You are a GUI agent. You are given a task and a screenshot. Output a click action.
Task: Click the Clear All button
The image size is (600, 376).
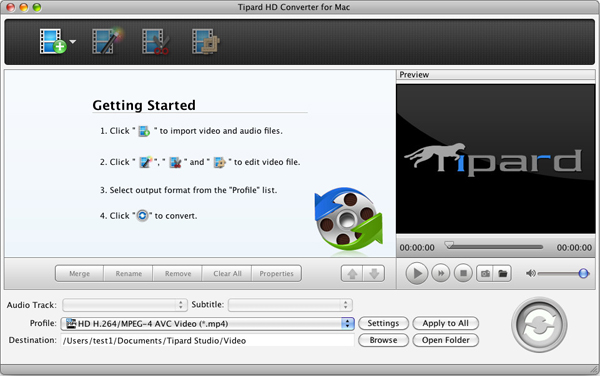point(227,273)
